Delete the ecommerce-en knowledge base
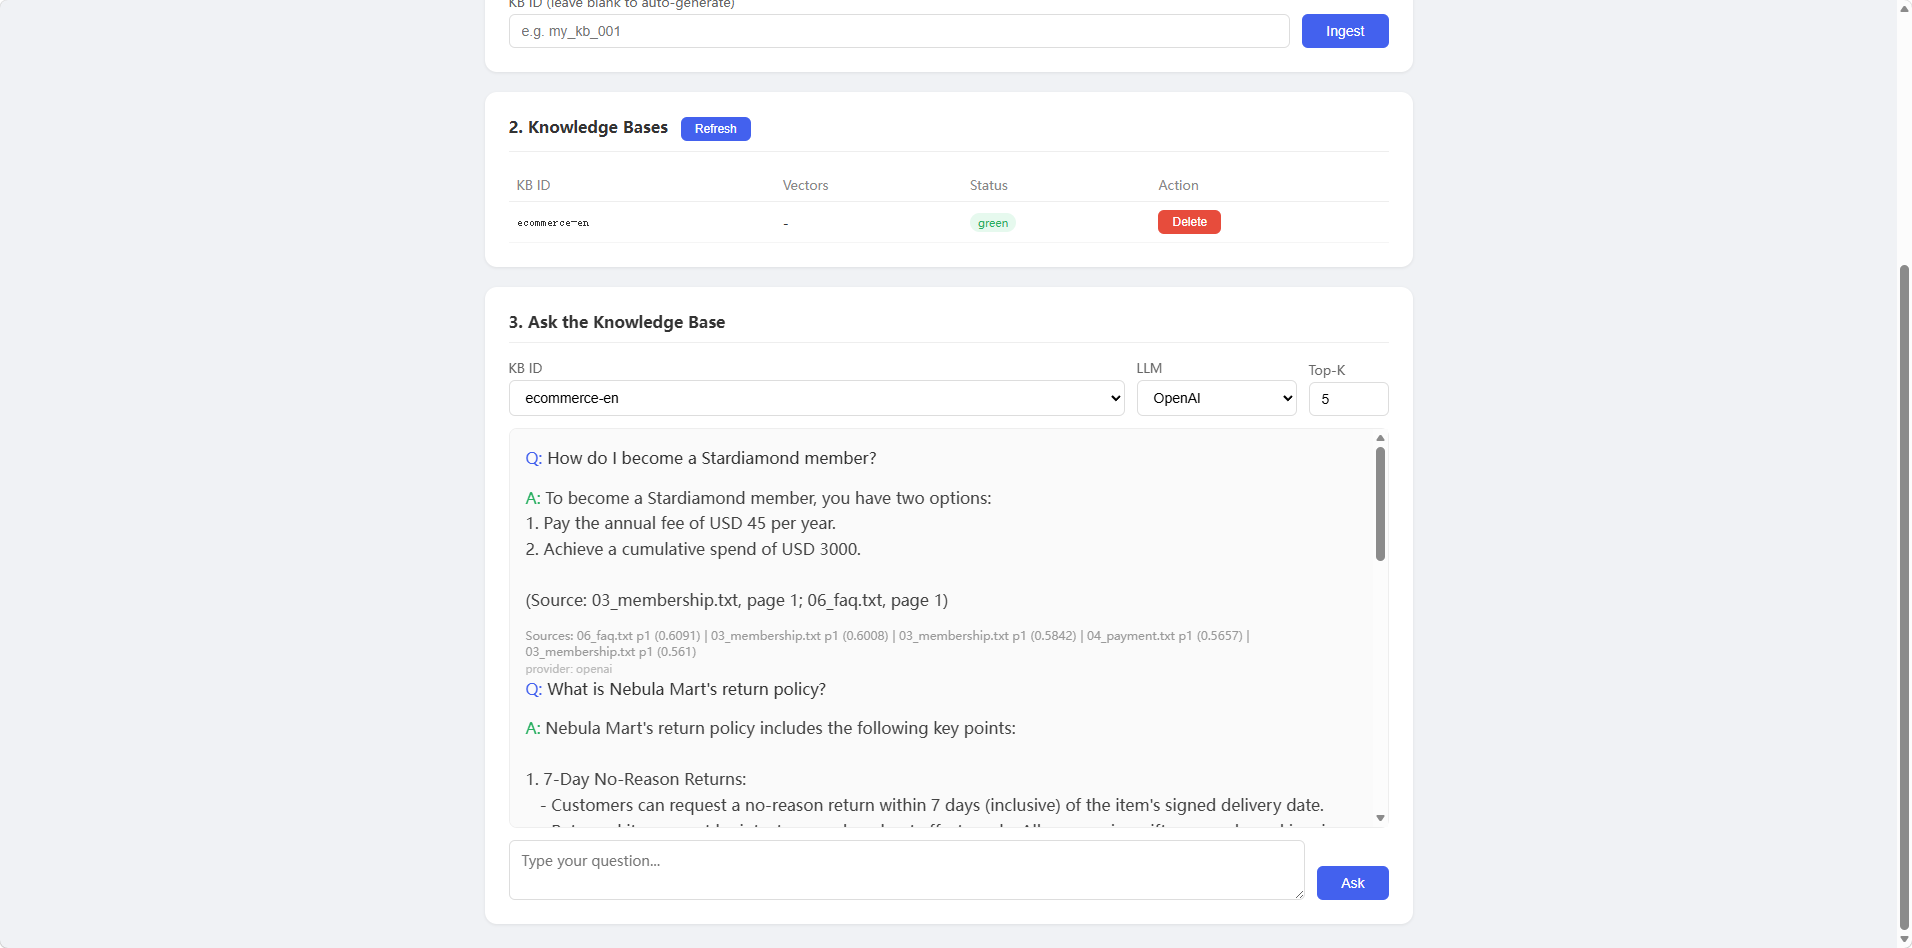The height and width of the screenshot is (948, 1912). coord(1188,221)
